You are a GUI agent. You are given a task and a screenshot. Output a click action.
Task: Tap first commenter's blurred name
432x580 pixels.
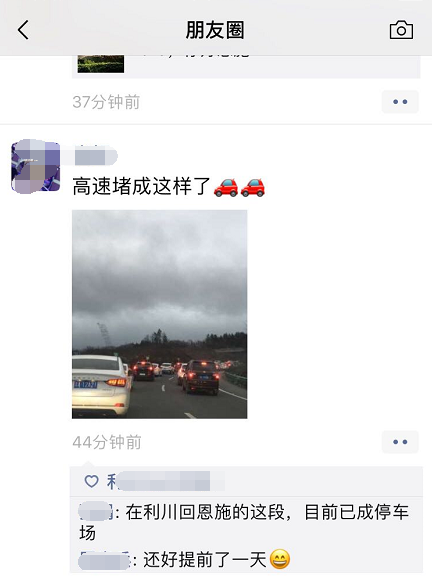pos(95,512)
